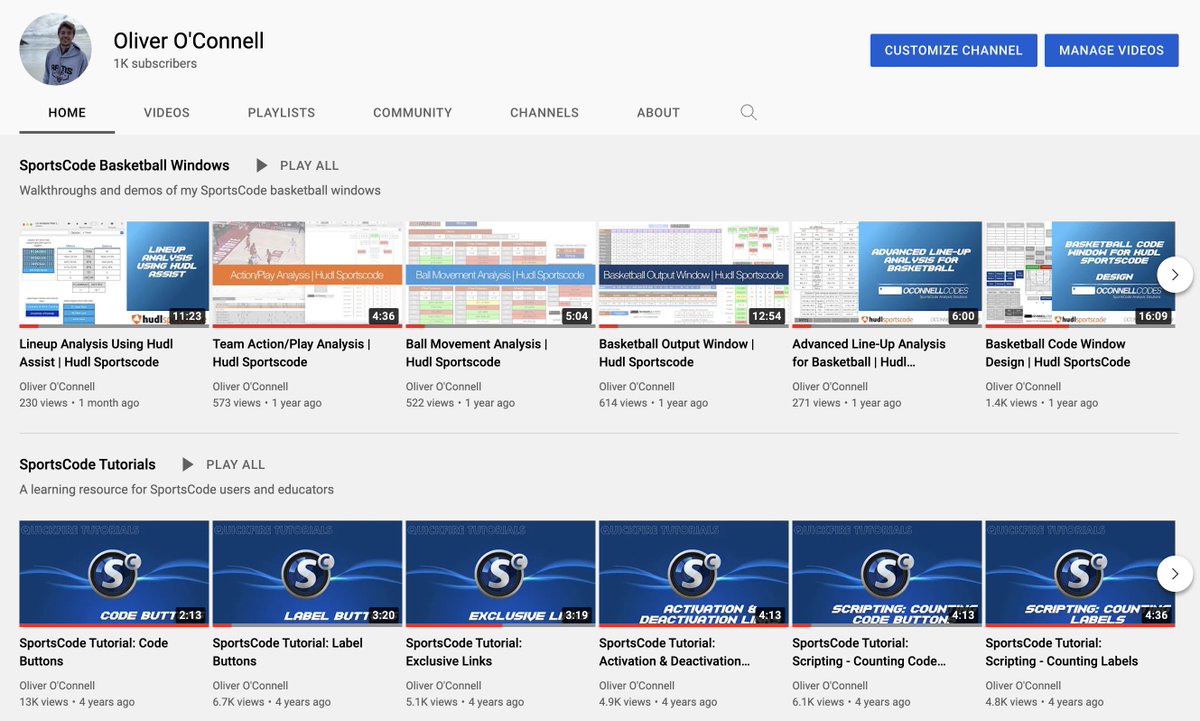This screenshot has height=721, width=1200.
Task: Click title Advanced Line-Up Analysis for Basketball
Action: coord(869,353)
